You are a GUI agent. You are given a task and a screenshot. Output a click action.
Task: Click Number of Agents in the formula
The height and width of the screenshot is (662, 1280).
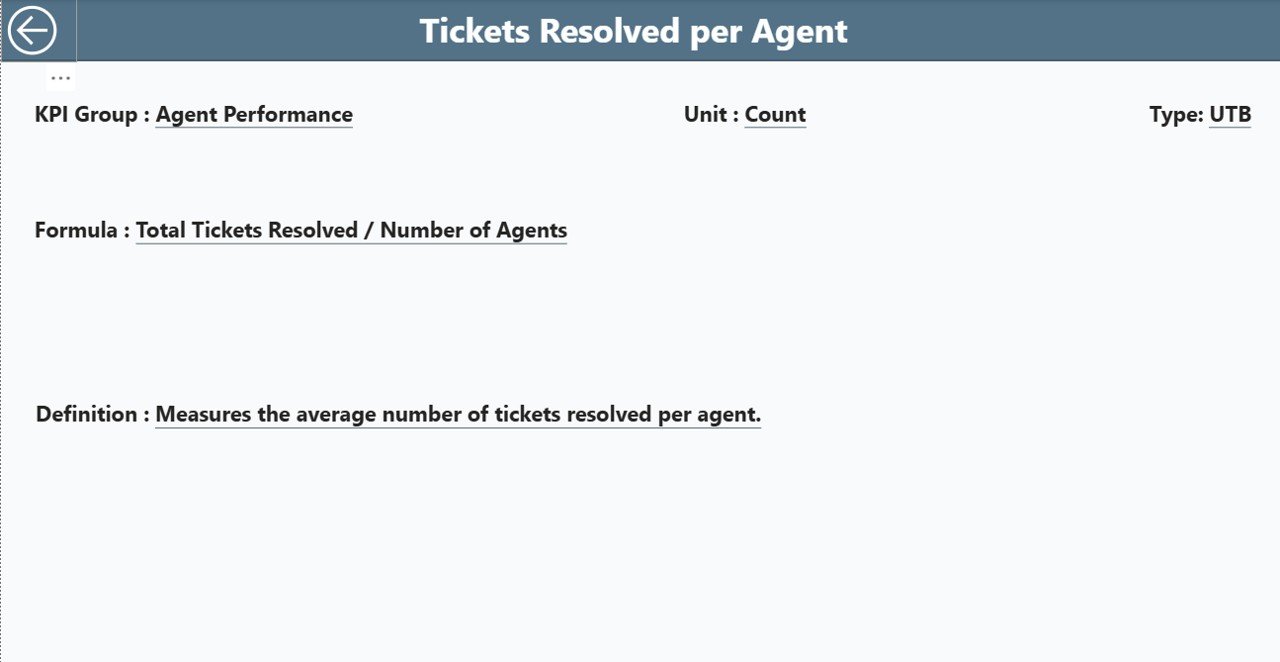point(473,230)
